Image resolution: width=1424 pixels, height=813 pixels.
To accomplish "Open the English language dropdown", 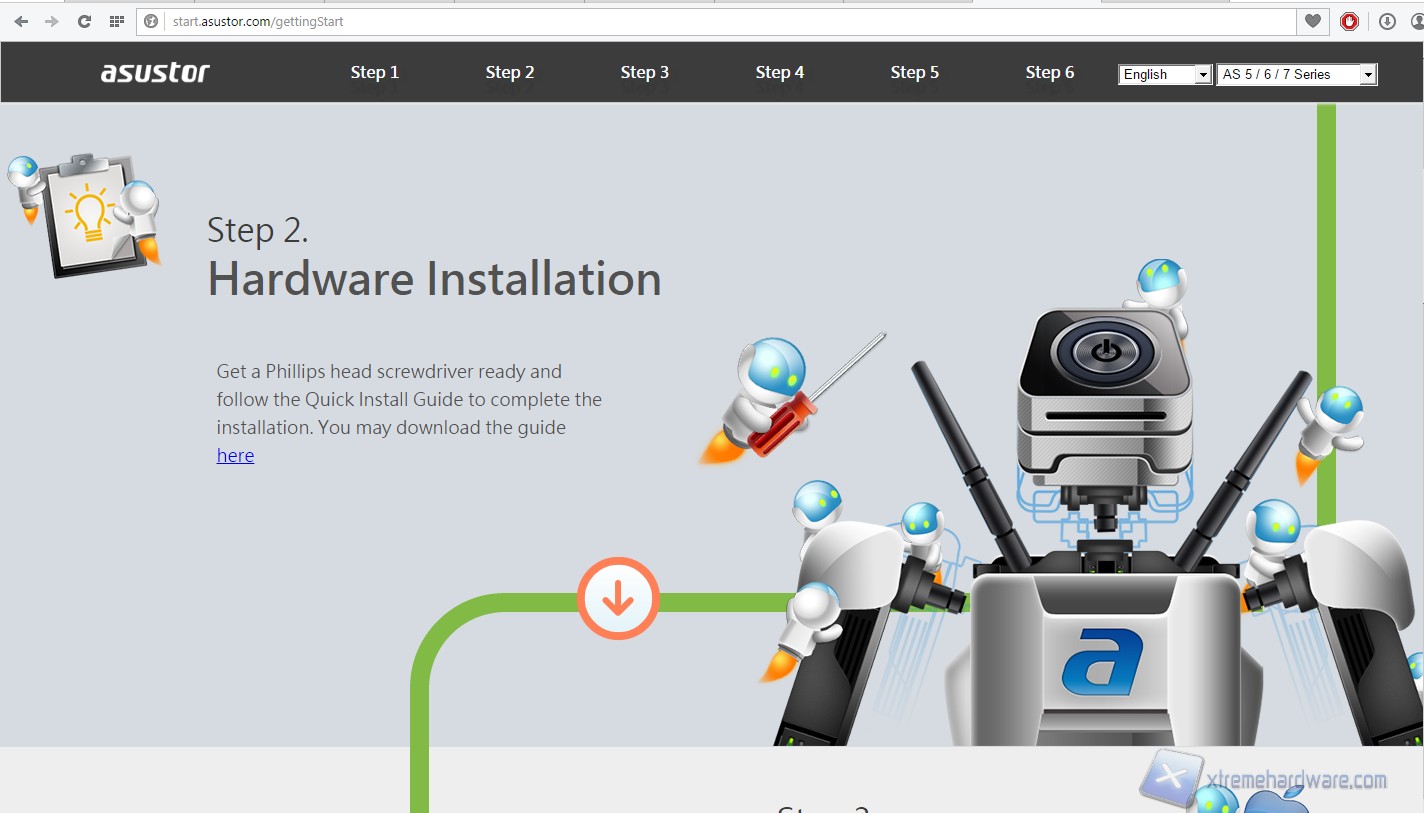I will (1165, 74).
